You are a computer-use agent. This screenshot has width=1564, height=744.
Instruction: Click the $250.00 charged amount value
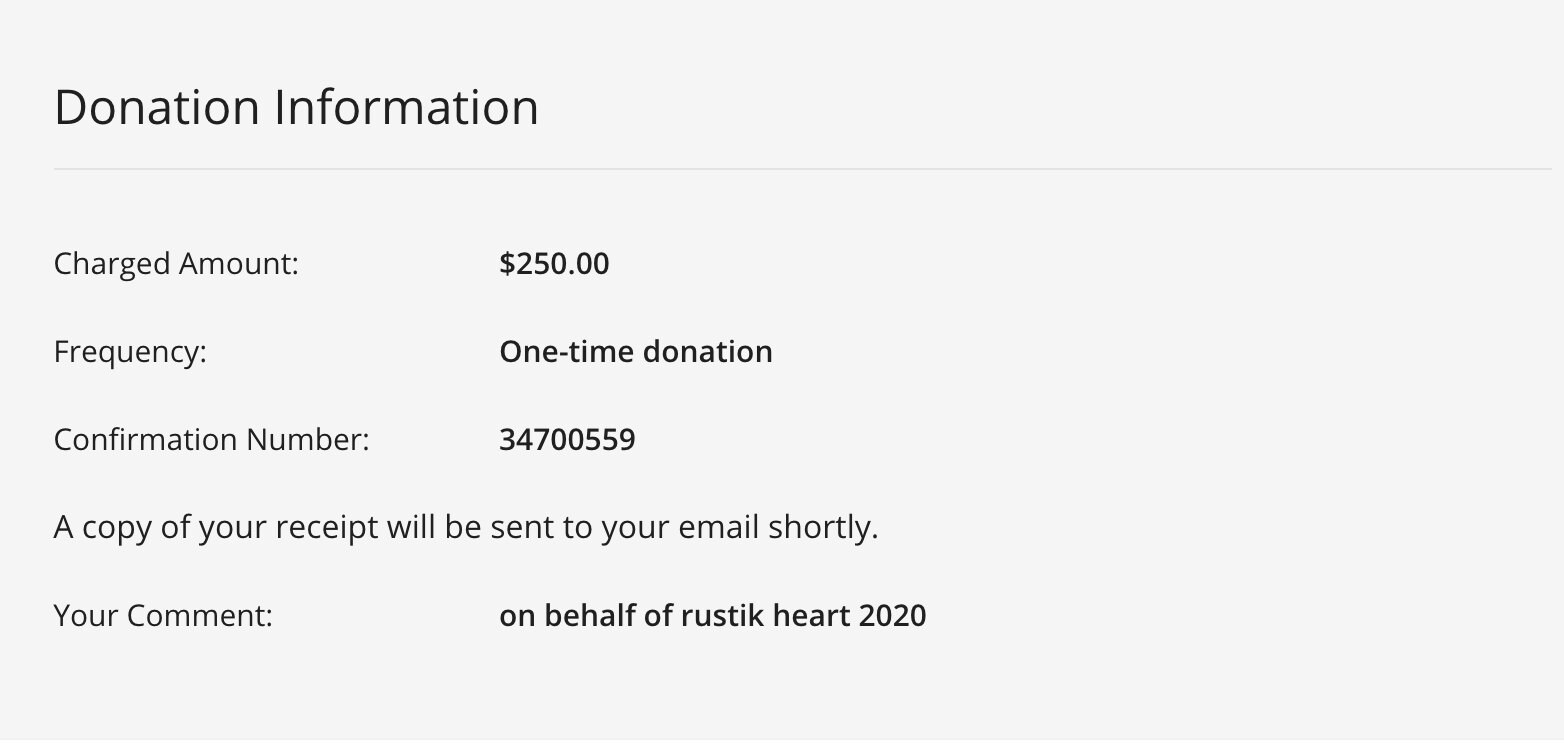554,264
